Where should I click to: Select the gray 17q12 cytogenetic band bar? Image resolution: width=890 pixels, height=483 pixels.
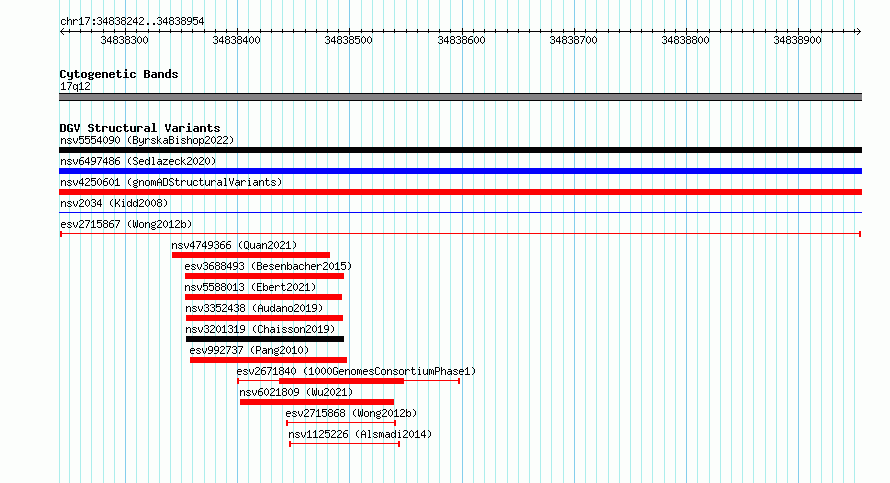(460, 97)
